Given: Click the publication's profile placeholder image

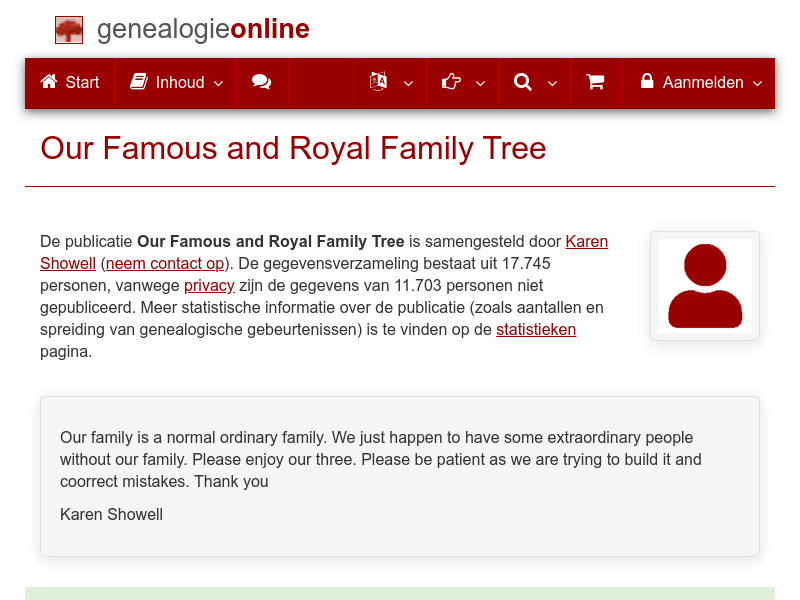Looking at the screenshot, I should 704,286.
